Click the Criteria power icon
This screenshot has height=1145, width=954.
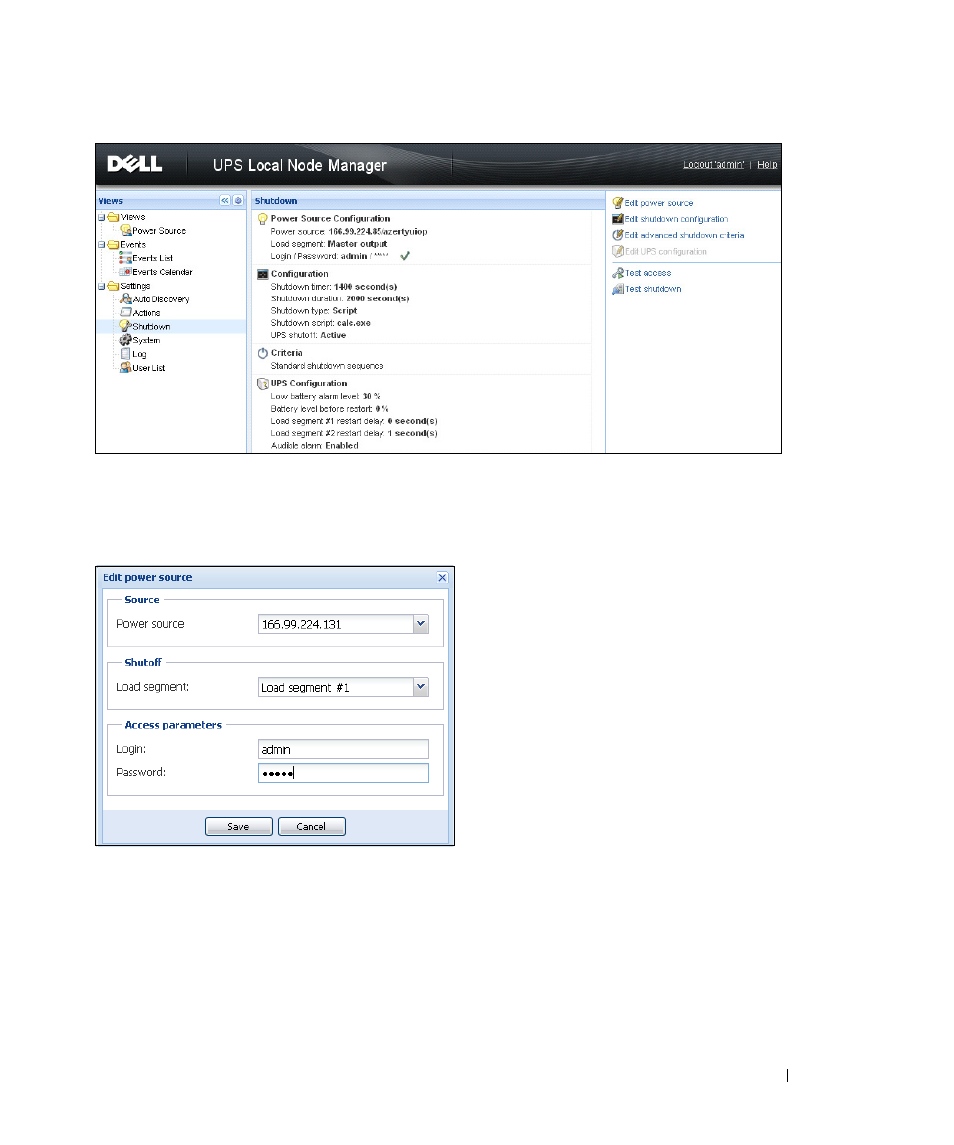(263, 353)
